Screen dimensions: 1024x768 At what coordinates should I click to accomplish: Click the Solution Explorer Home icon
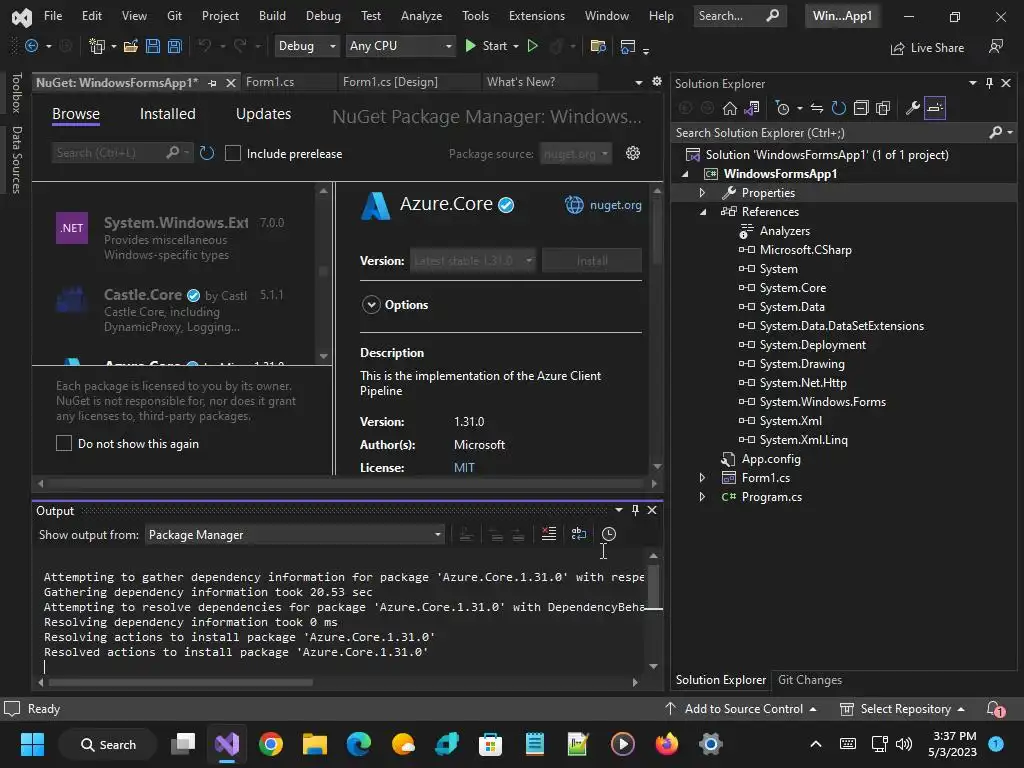(x=729, y=108)
